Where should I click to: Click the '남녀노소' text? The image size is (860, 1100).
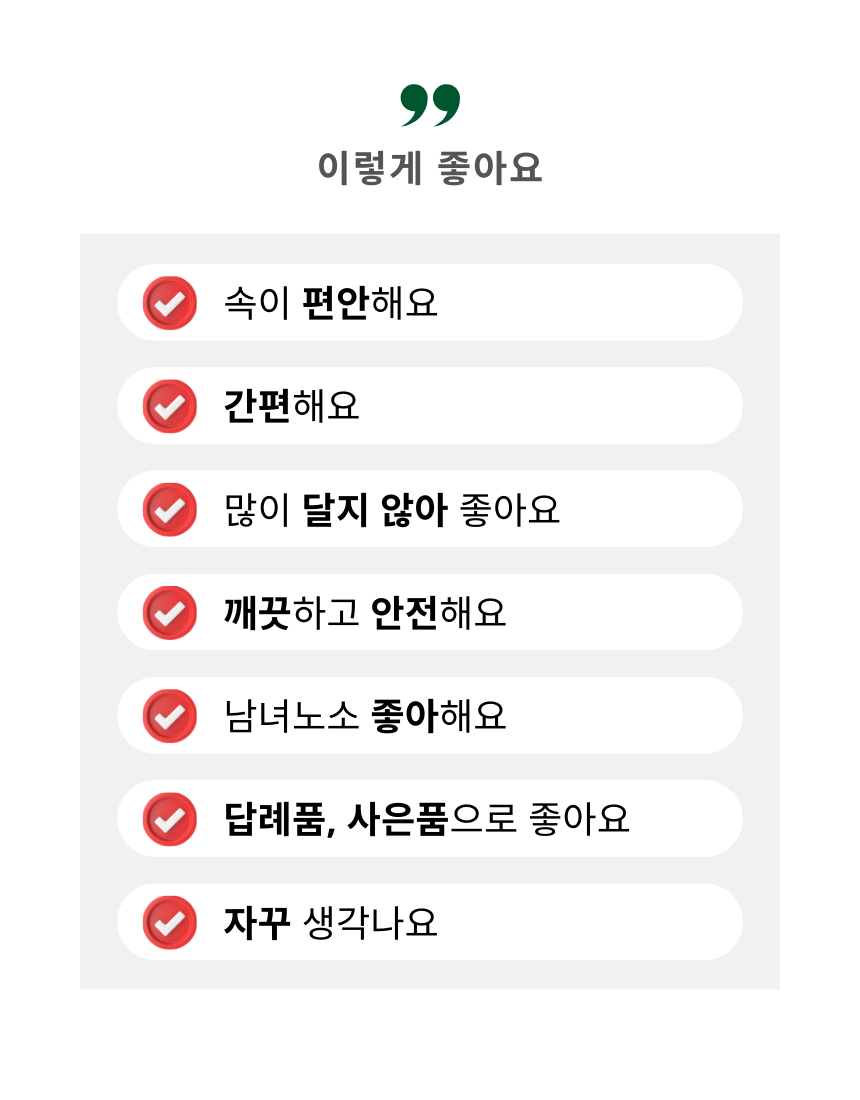[x=291, y=716]
